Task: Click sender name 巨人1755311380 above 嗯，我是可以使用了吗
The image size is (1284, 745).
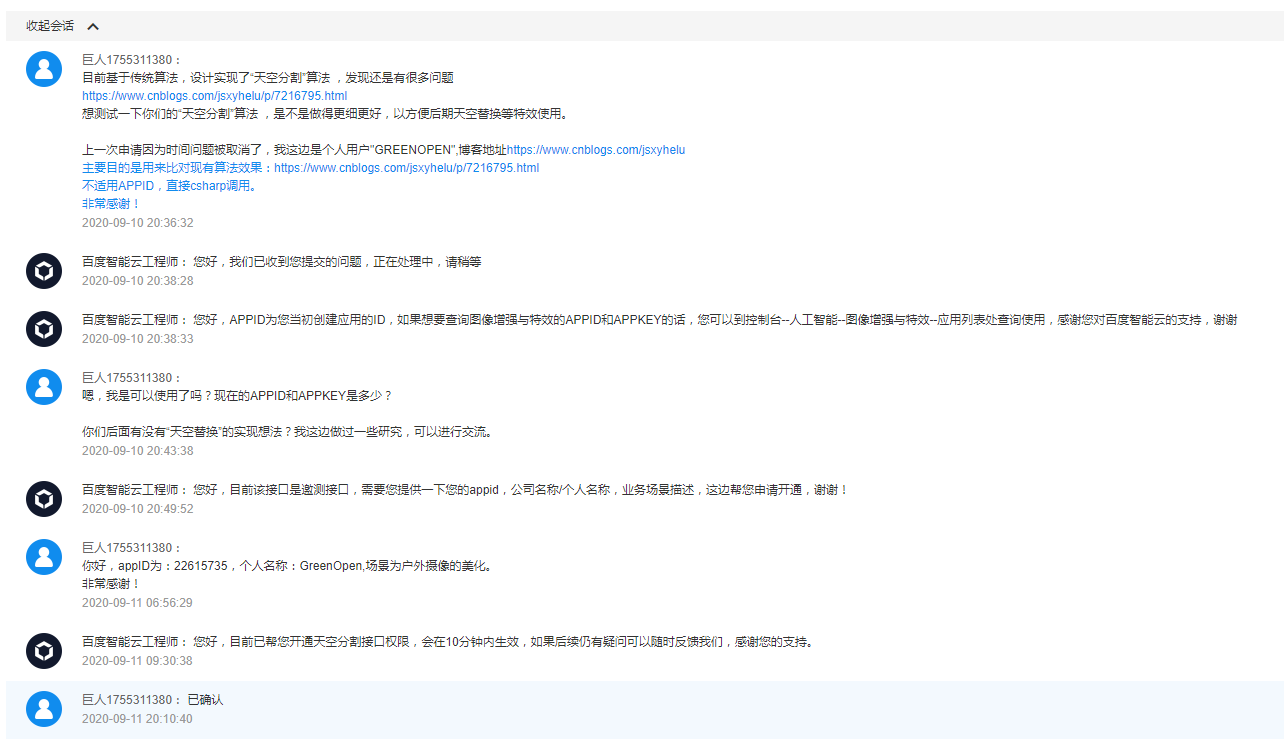Action: pos(129,378)
